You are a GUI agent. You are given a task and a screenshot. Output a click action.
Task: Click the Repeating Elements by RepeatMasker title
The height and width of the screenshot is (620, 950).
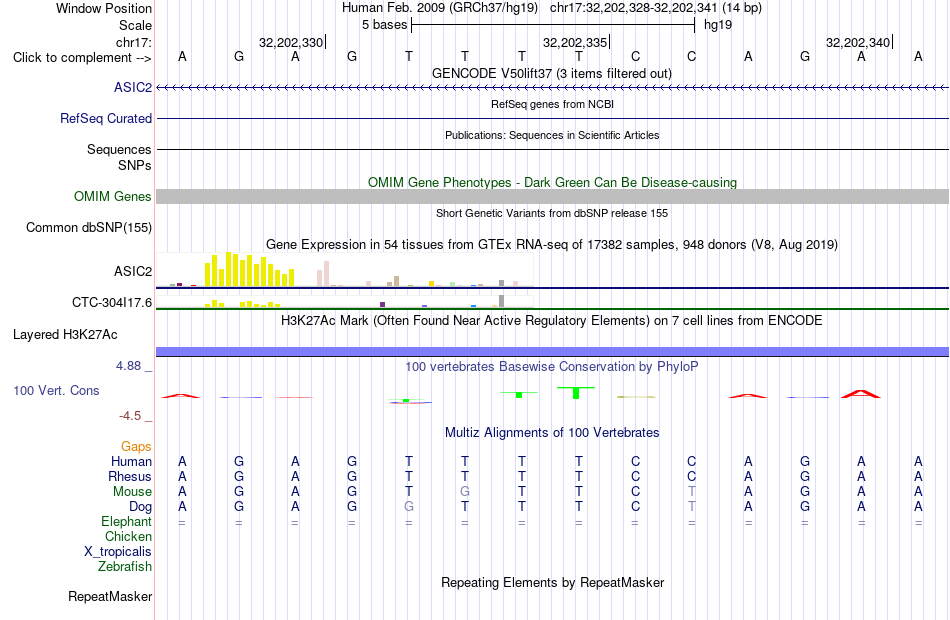(552, 582)
